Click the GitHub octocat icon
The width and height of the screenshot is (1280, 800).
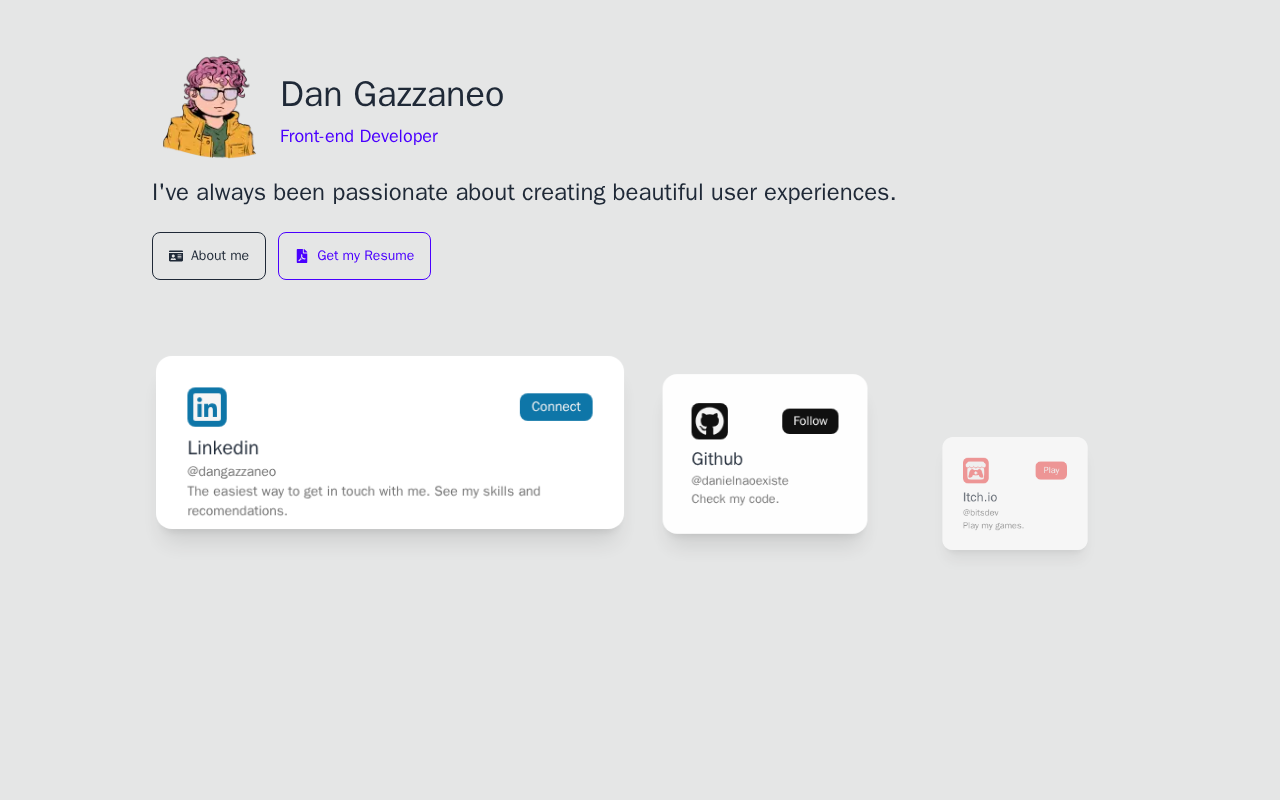(709, 421)
